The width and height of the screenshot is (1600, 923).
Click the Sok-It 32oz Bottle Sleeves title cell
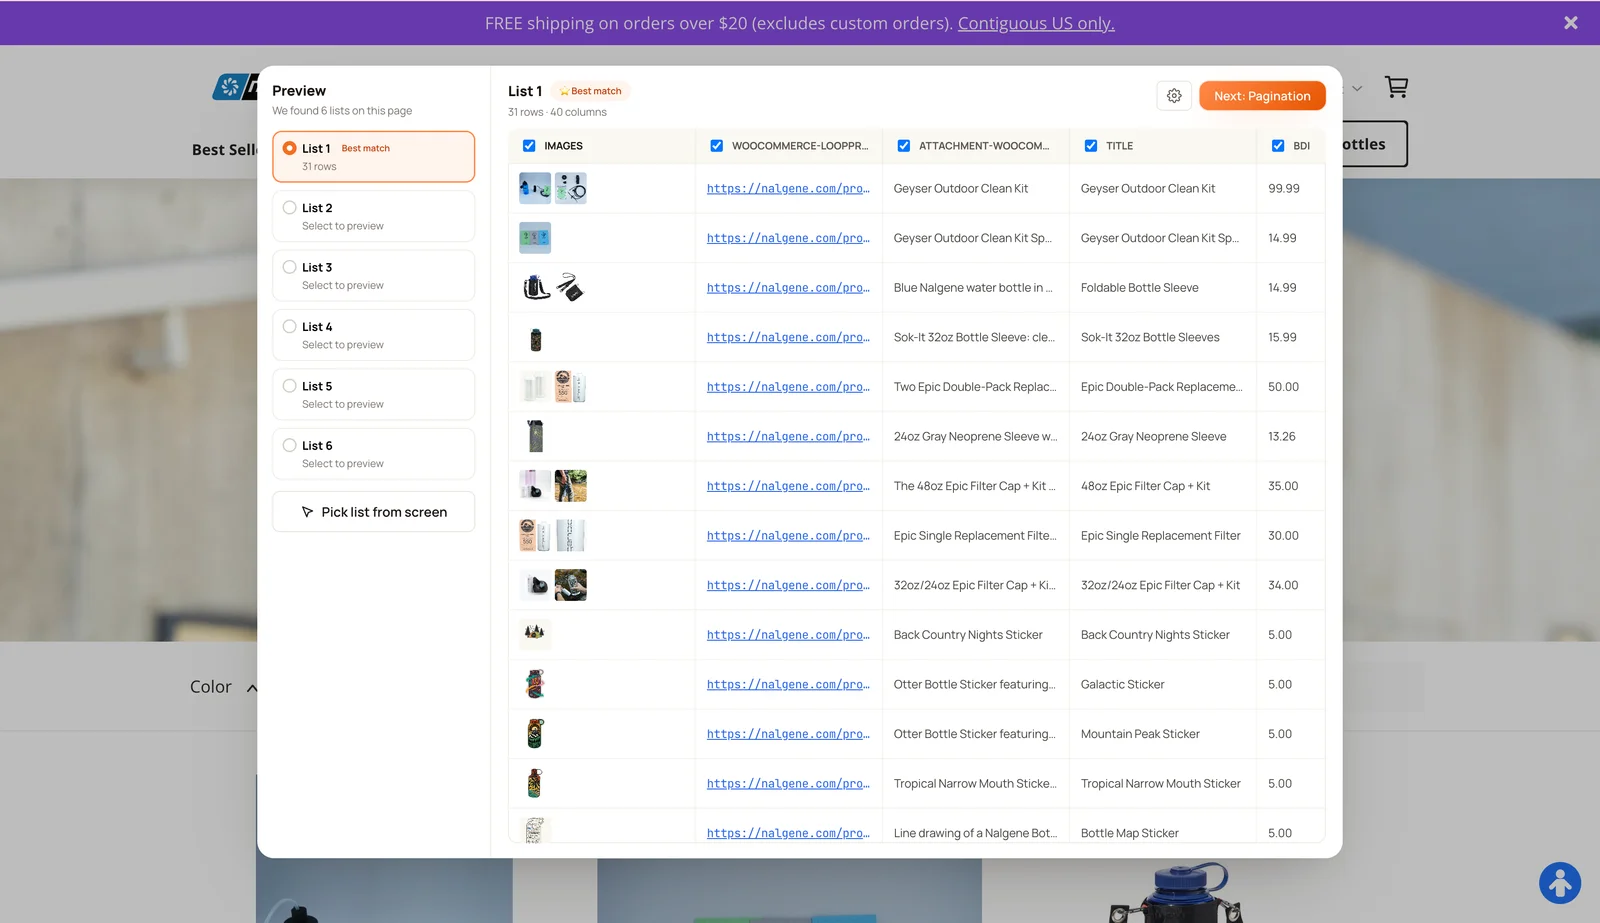(x=1150, y=337)
